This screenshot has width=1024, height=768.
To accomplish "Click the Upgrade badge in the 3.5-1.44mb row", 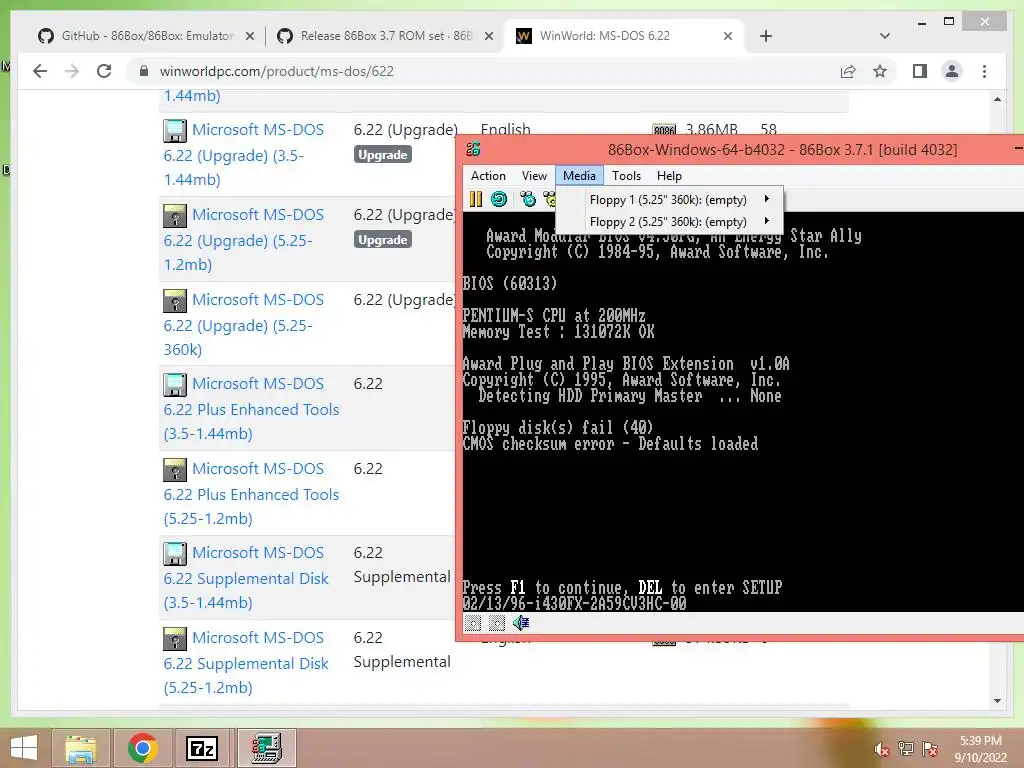I will (x=383, y=155).
